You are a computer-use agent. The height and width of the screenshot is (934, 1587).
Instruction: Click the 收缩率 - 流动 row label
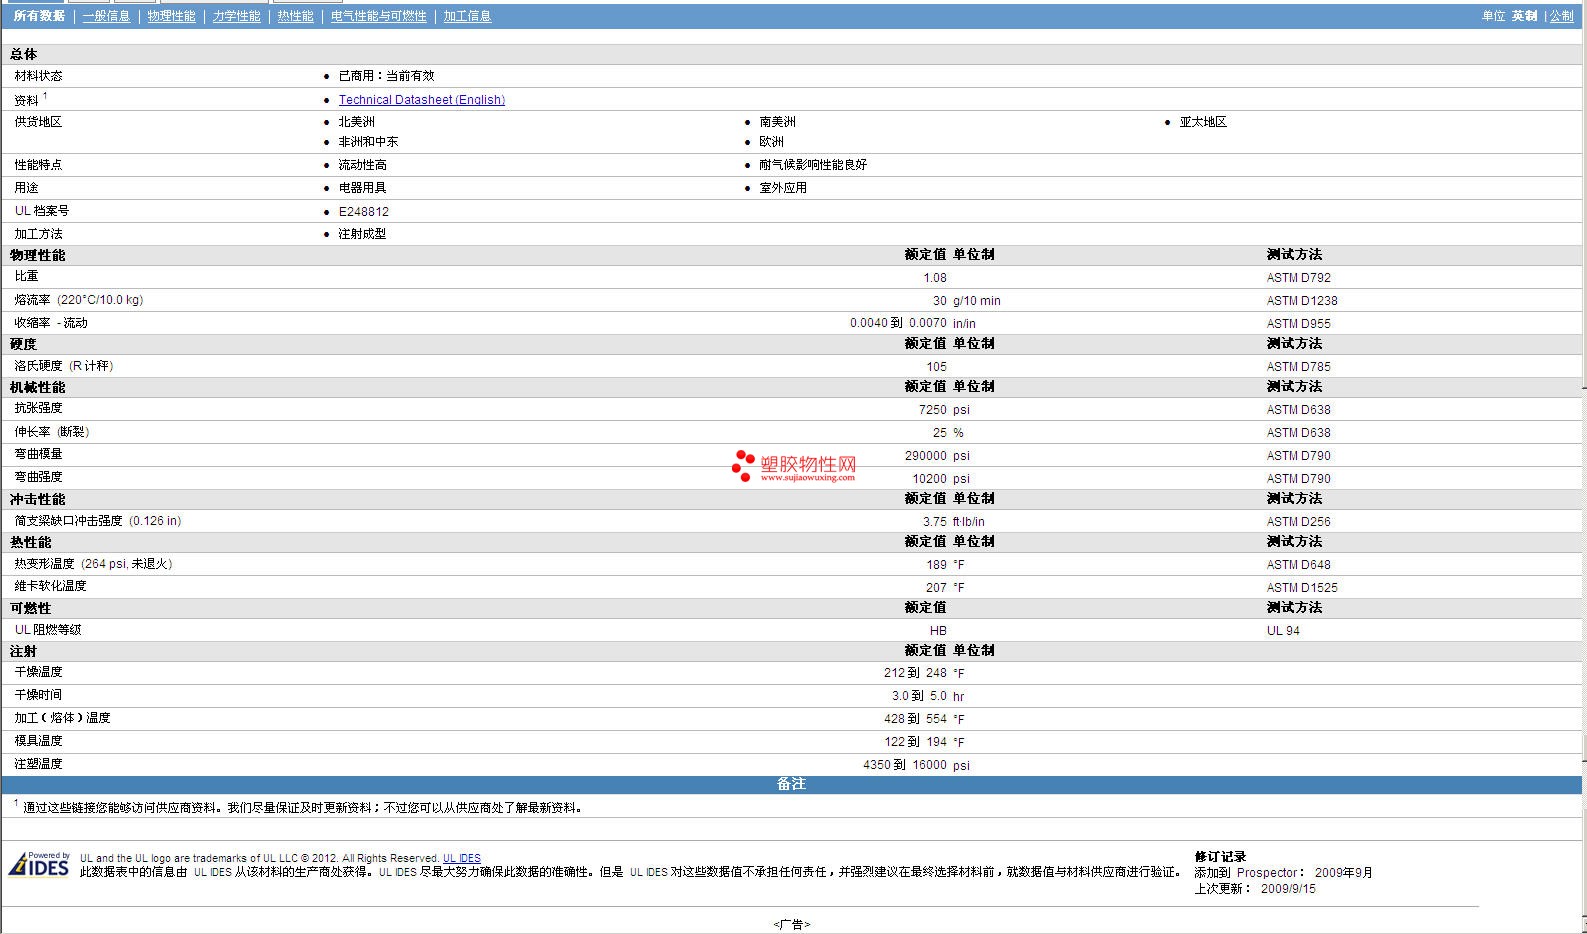pyautogui.click(x=51, y=323)
